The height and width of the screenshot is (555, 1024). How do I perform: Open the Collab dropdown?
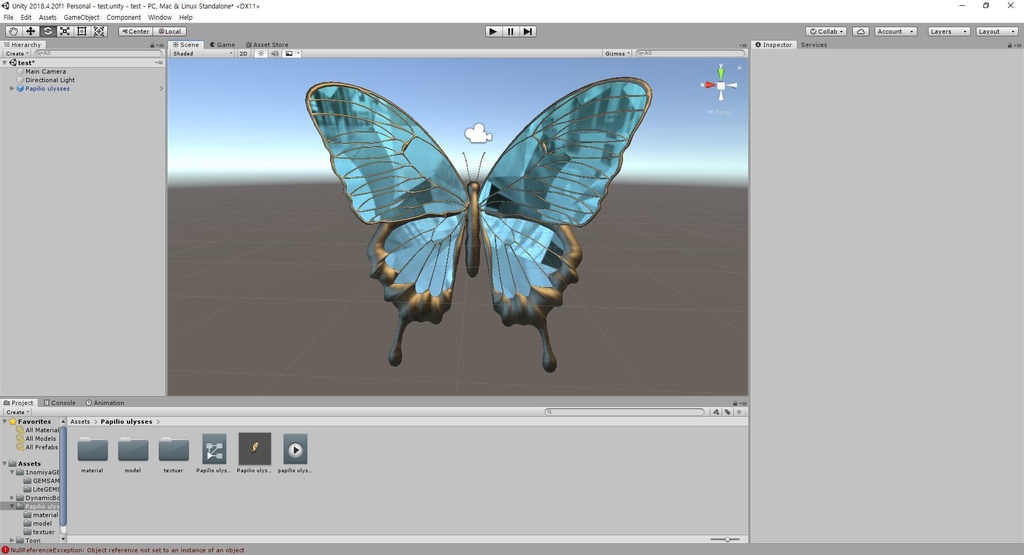pos(826,31)
